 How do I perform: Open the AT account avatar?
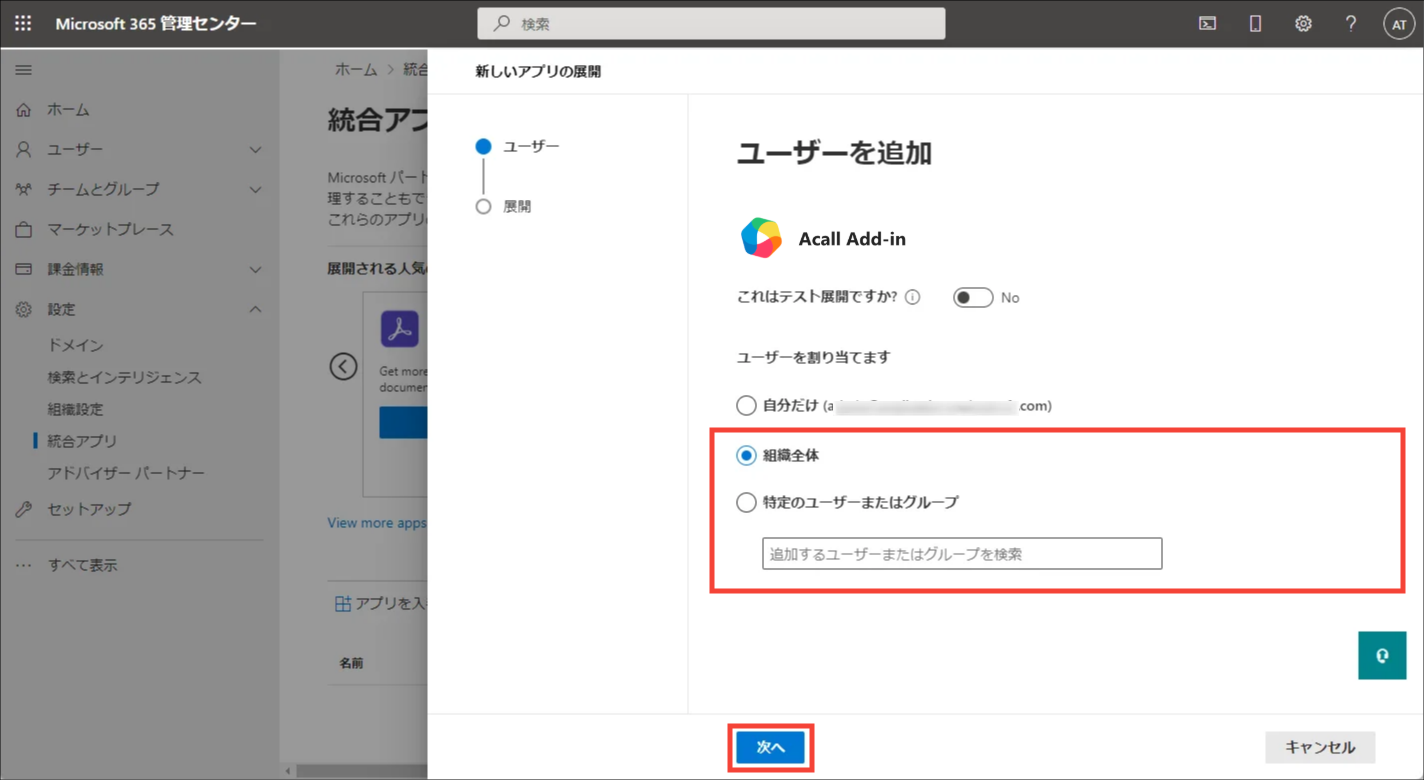coord(1398,24)
